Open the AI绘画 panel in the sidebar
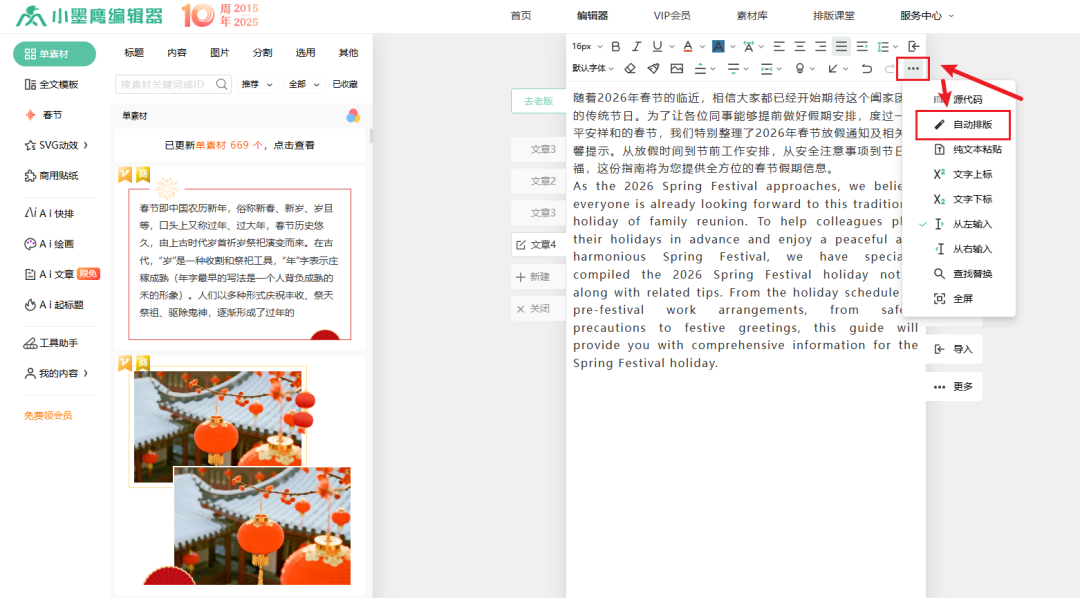 click(x=45, y=244)
